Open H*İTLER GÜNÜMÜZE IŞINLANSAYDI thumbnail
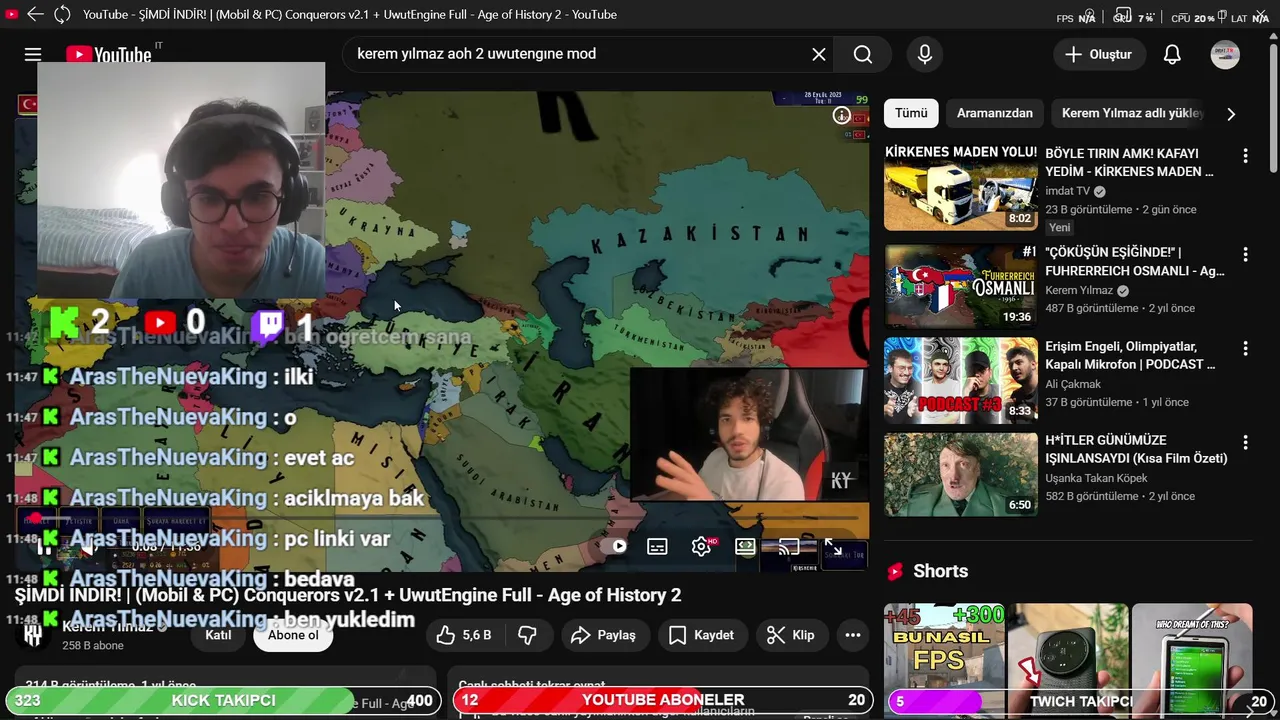This screenshot has height=720, width=1280. click(961, 474)
